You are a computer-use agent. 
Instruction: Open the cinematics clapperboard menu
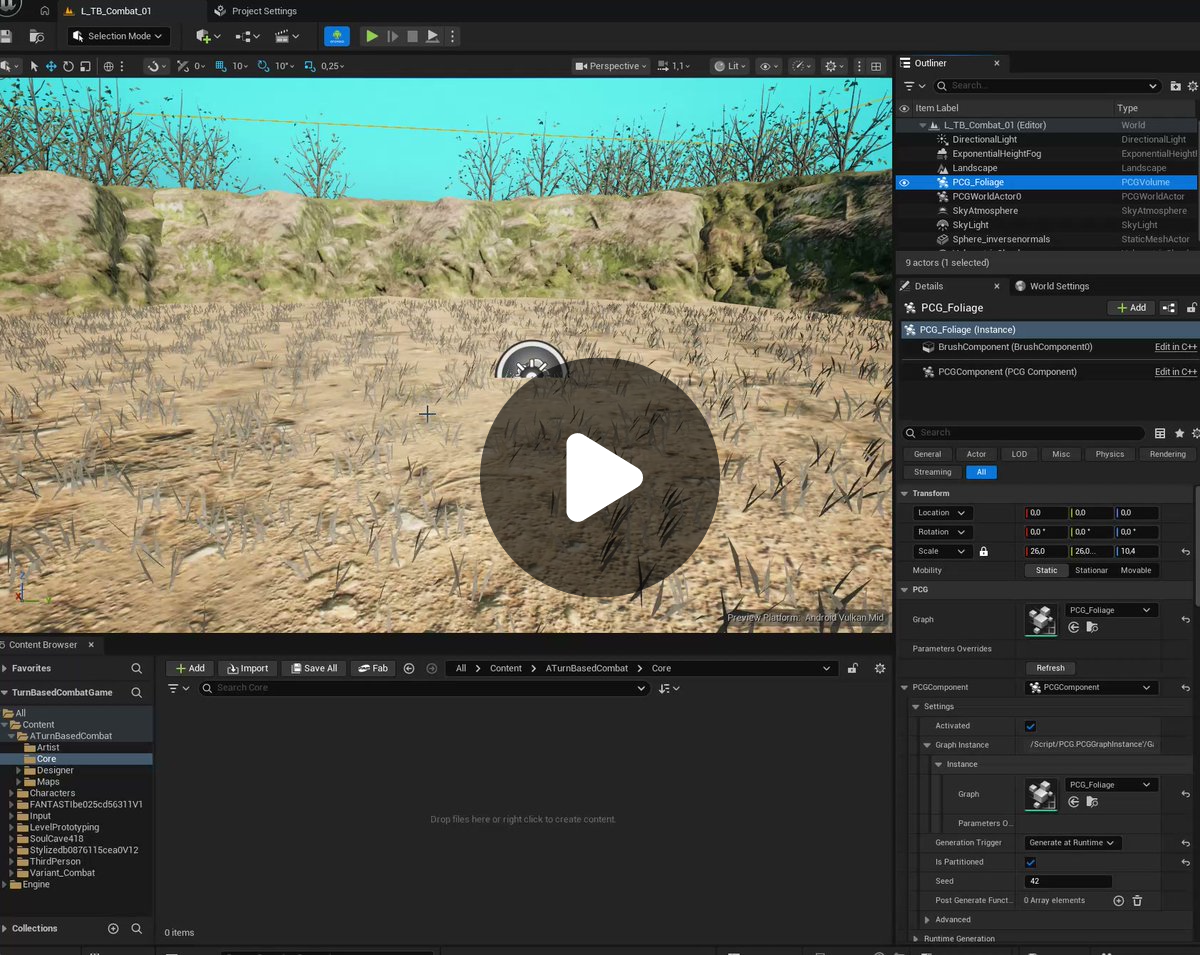coord(287,36)
